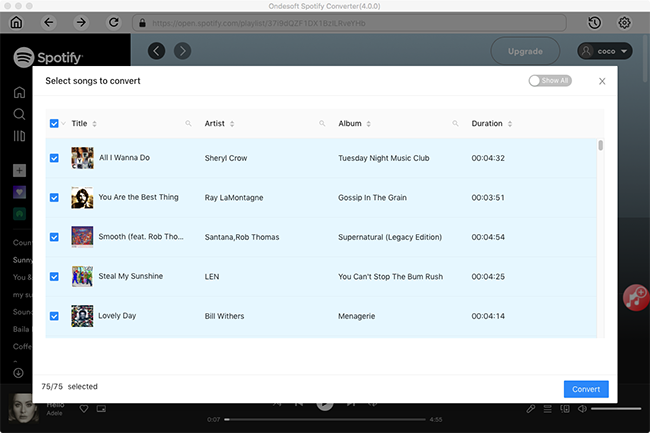Viewport: 650px width, 433px height.
Task: Click the Steal My Sunshine album thumbnail
Action: [82, 276]
